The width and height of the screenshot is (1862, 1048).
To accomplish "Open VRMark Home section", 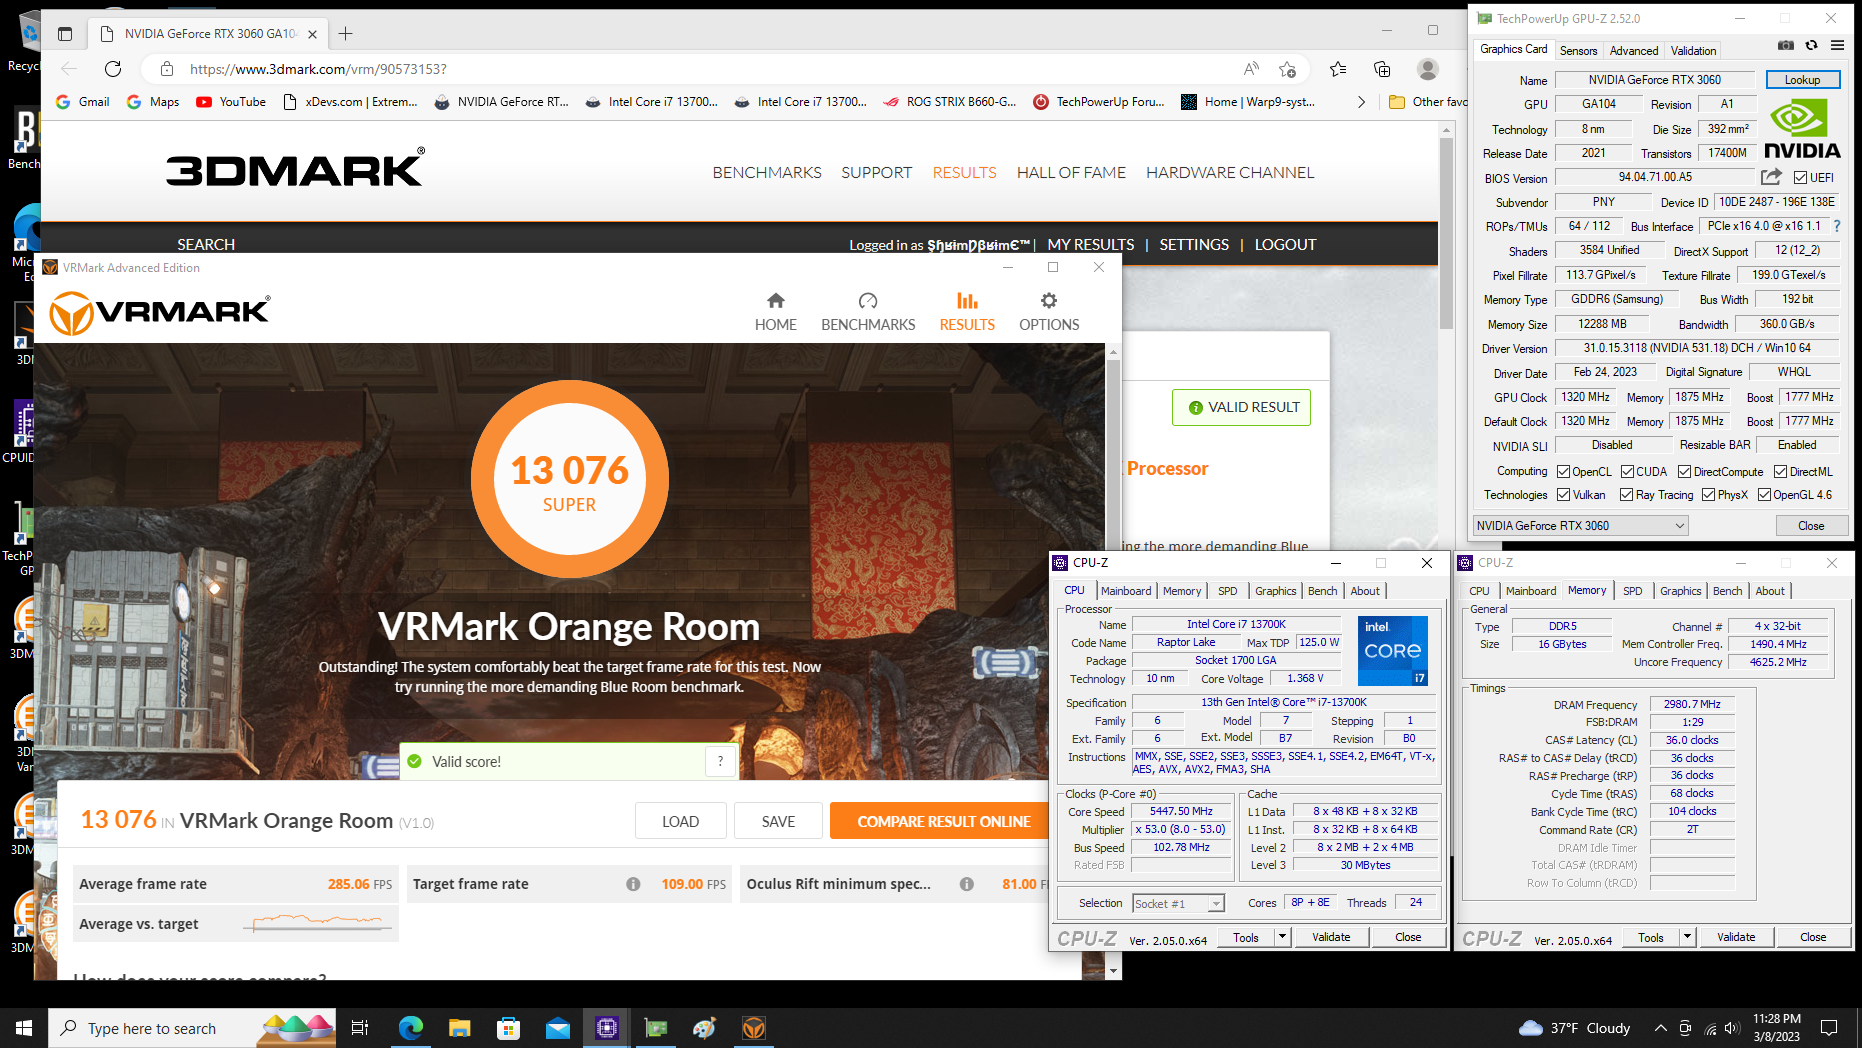I will [x=775, y=312].
